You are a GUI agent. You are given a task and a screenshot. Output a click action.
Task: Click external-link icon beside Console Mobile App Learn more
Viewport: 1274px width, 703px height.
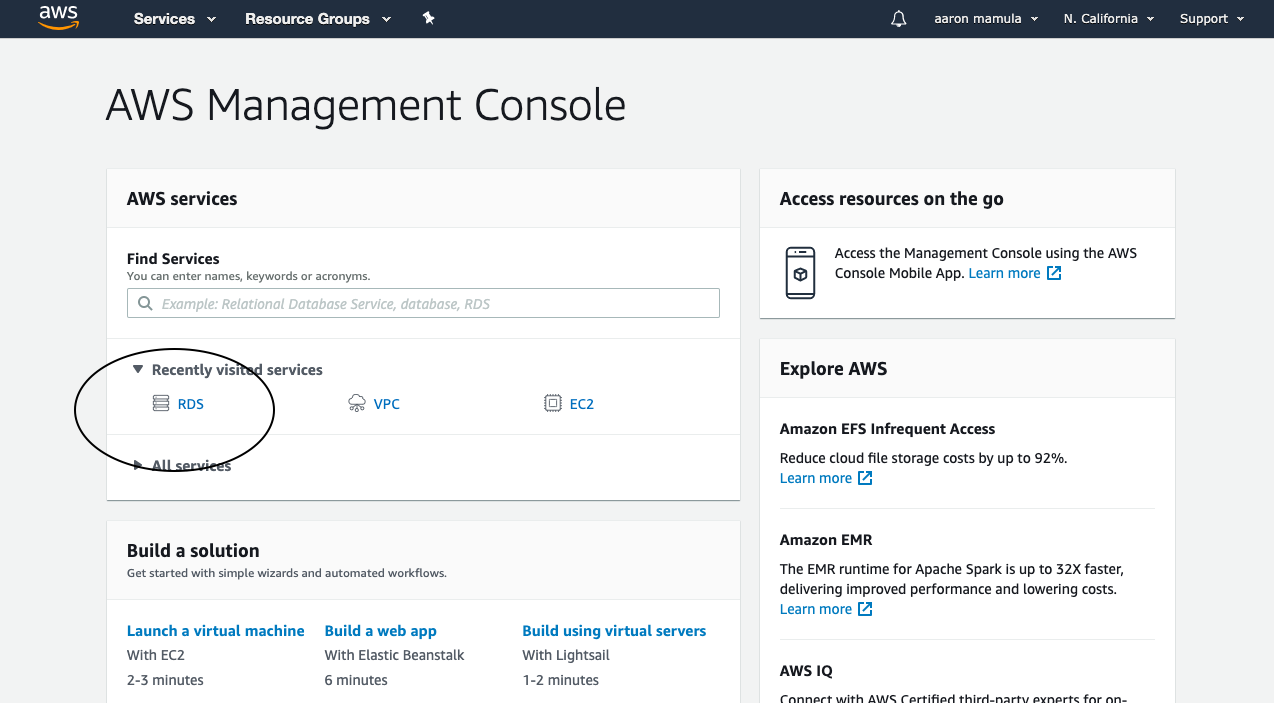pyautogui.click(x=1054, y=273)
